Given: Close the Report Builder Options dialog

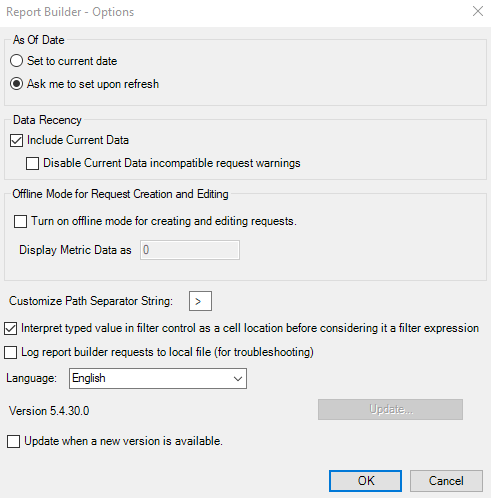Looking at the screenshot, I should click(x=478, y=11).
